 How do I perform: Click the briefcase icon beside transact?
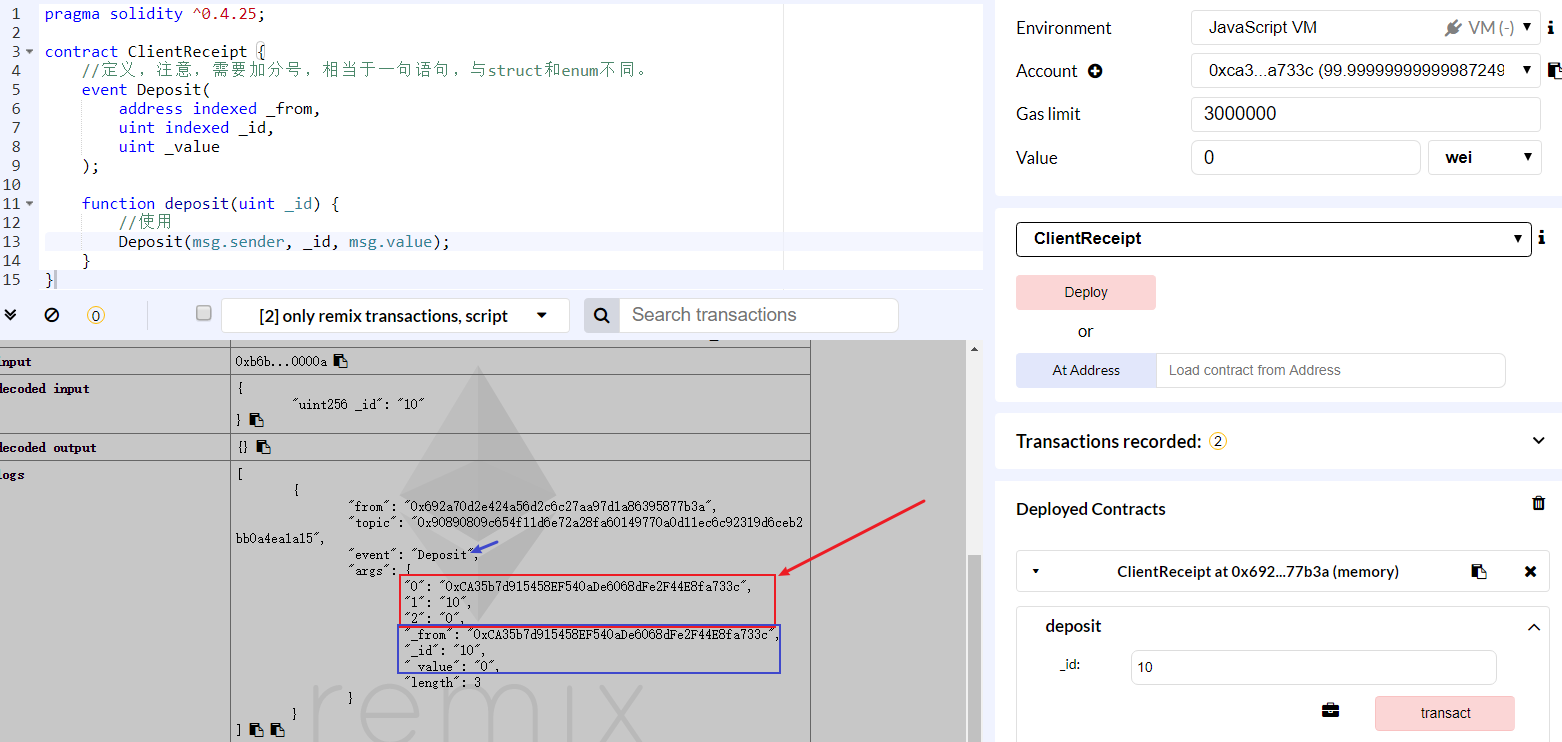[x=1330, y=710]
